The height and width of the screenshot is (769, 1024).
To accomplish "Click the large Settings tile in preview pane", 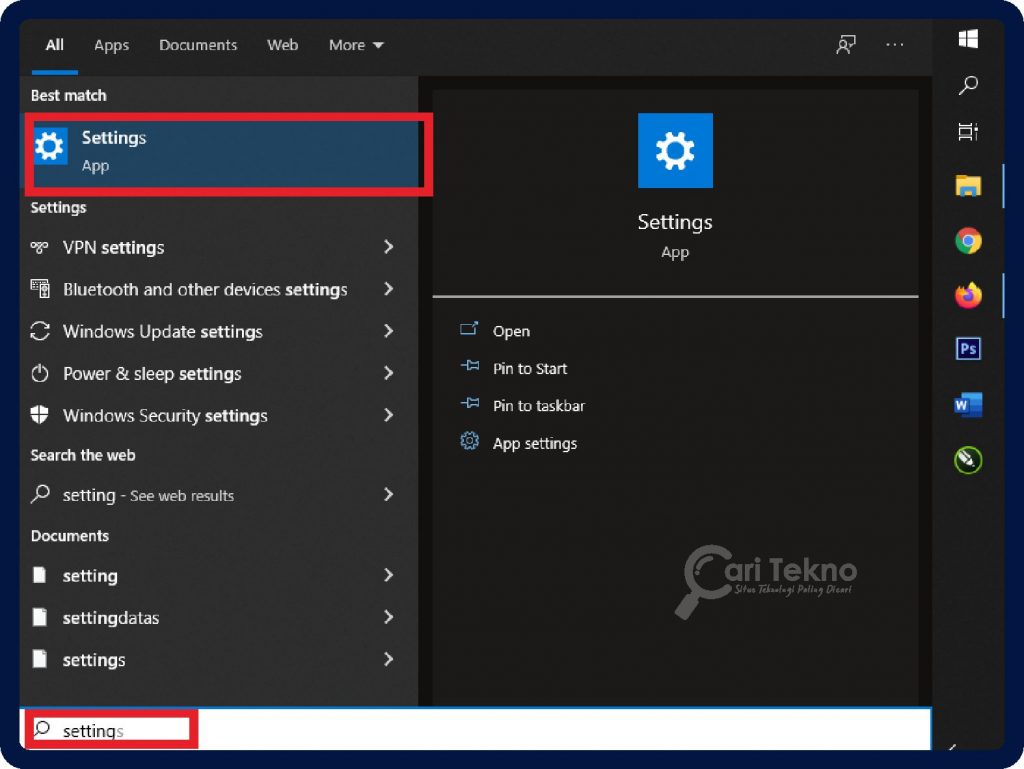I will 675,151.
